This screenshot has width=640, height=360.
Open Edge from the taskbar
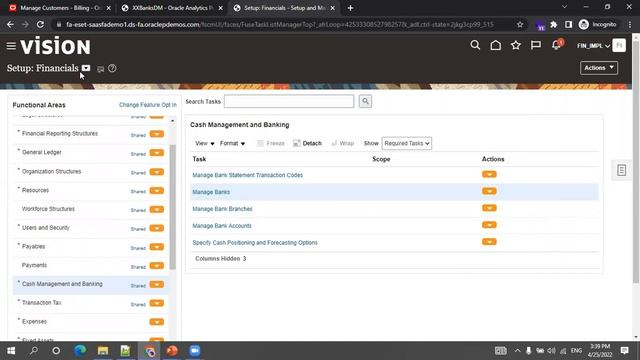click(80, 351)
